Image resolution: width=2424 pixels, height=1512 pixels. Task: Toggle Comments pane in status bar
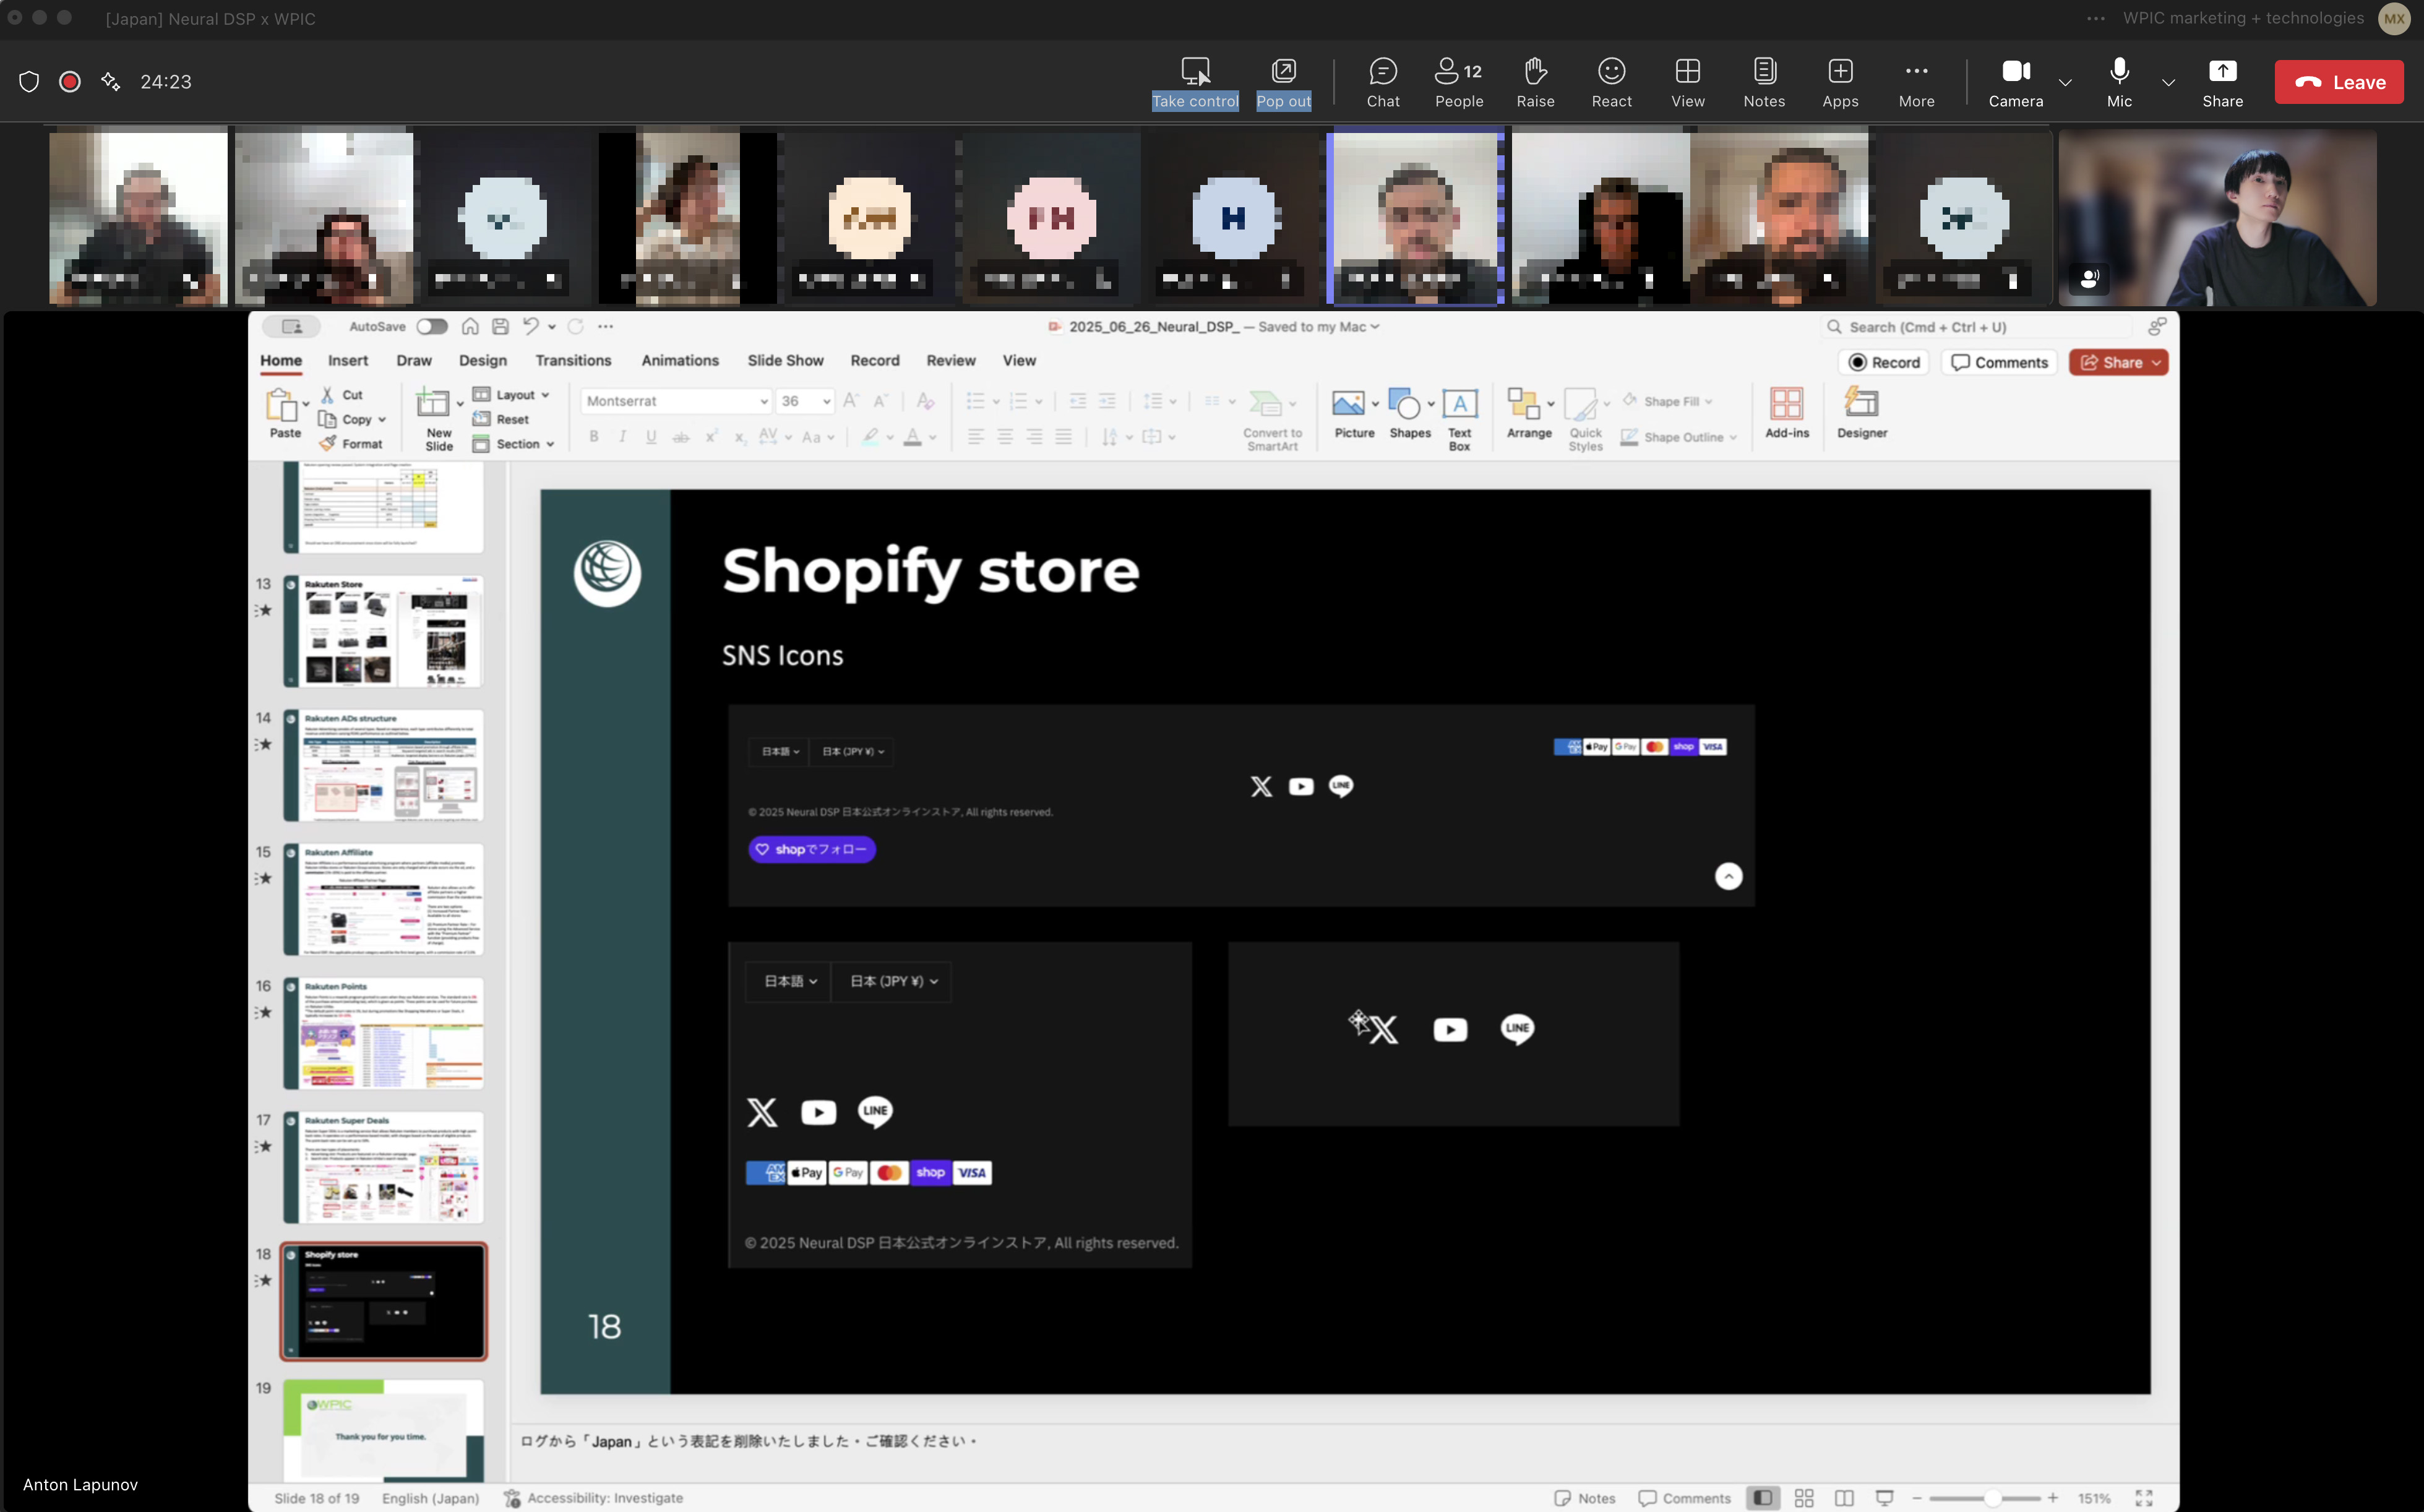tap(1685, 1498)
